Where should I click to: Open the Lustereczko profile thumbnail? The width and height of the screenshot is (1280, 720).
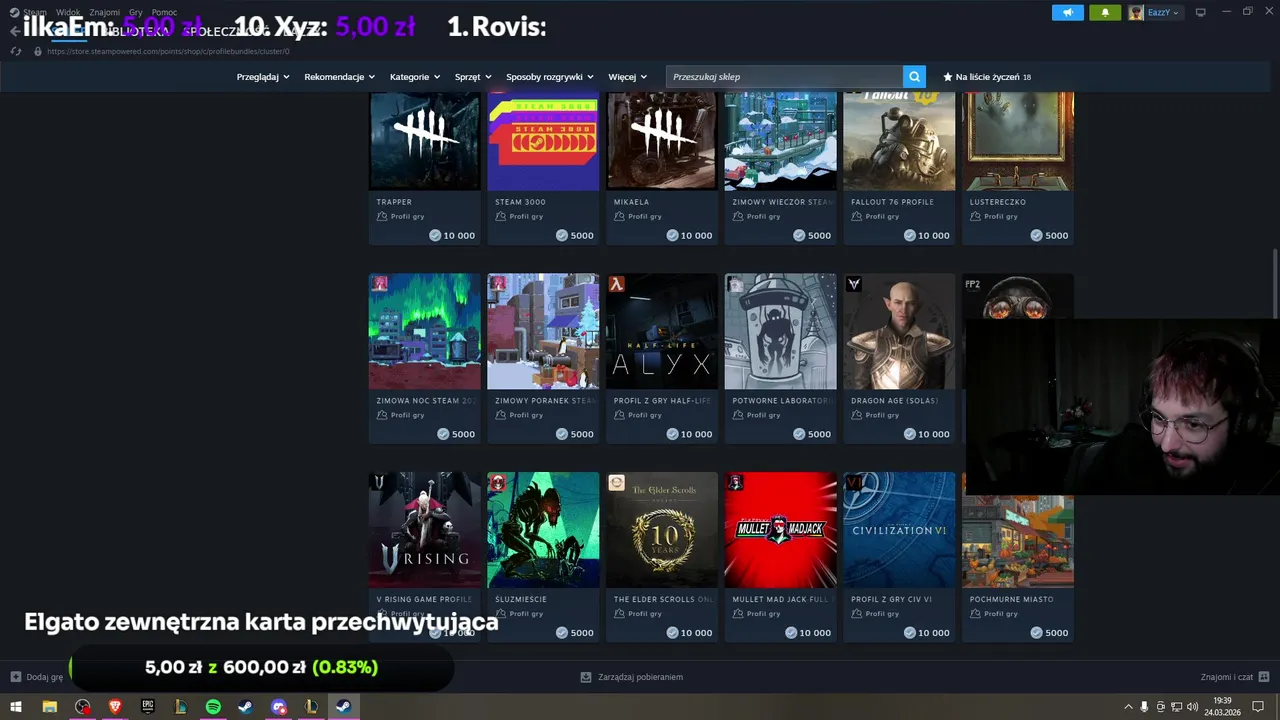1018,141
